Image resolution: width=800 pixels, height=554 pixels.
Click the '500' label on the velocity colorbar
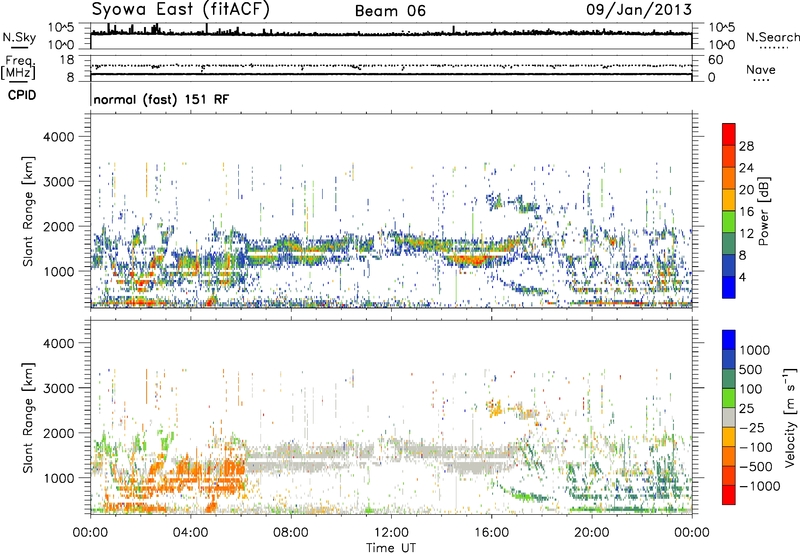tap(753, 369)
